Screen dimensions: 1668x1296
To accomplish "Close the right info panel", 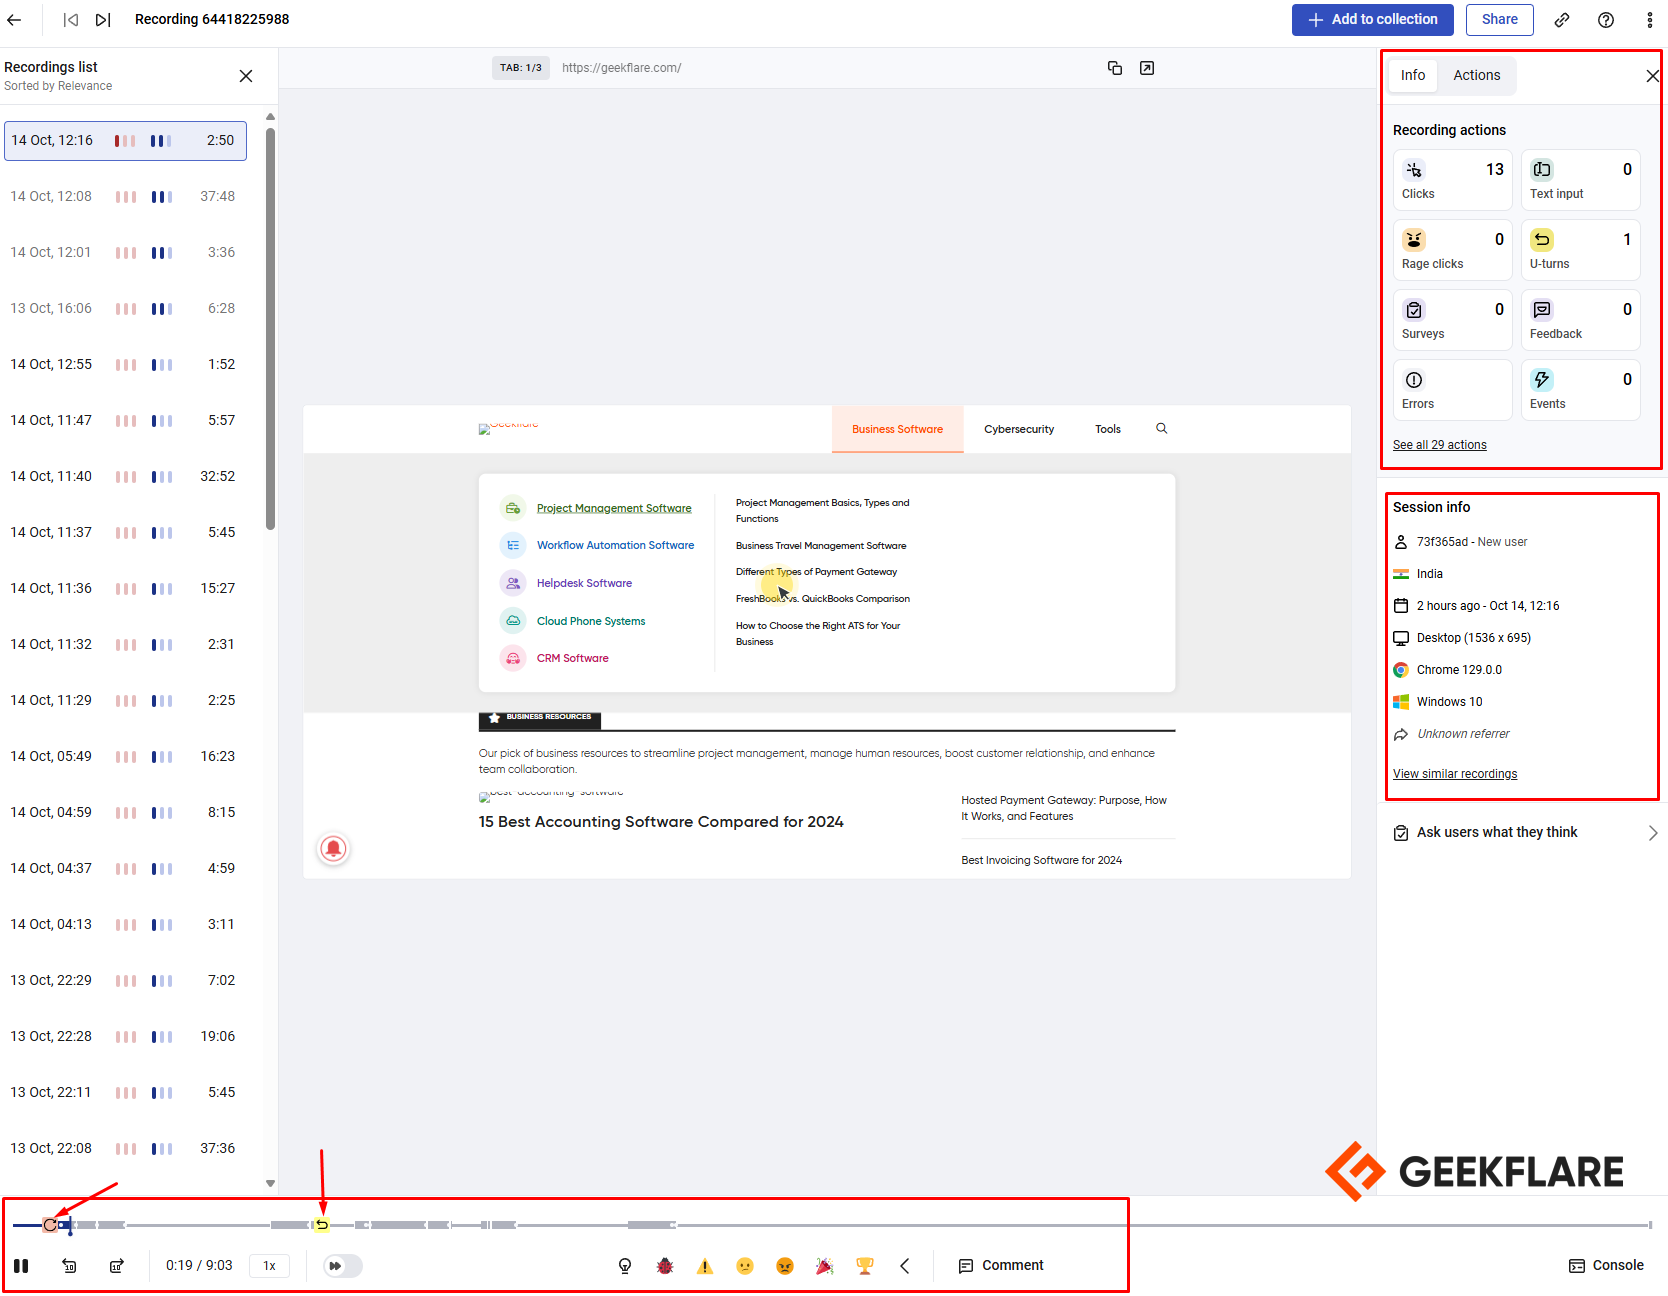I will click(x=1652, y=76).
